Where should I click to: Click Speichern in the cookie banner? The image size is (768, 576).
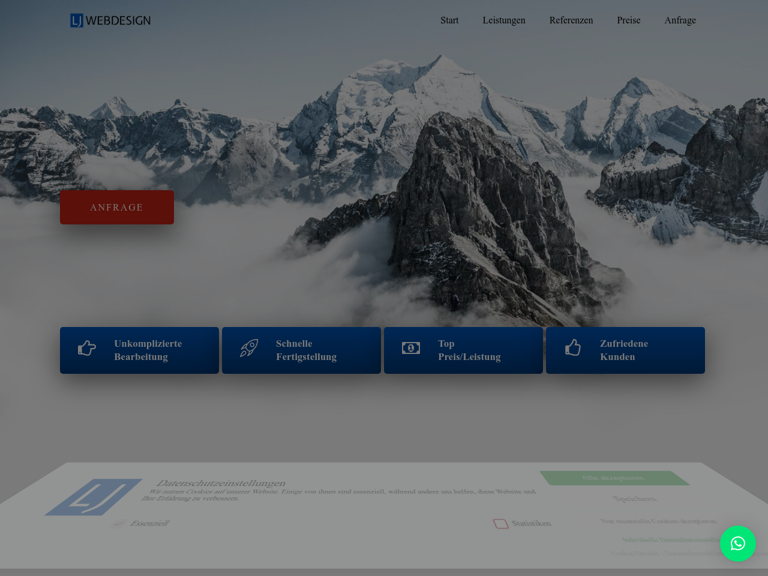click(634, 499)
